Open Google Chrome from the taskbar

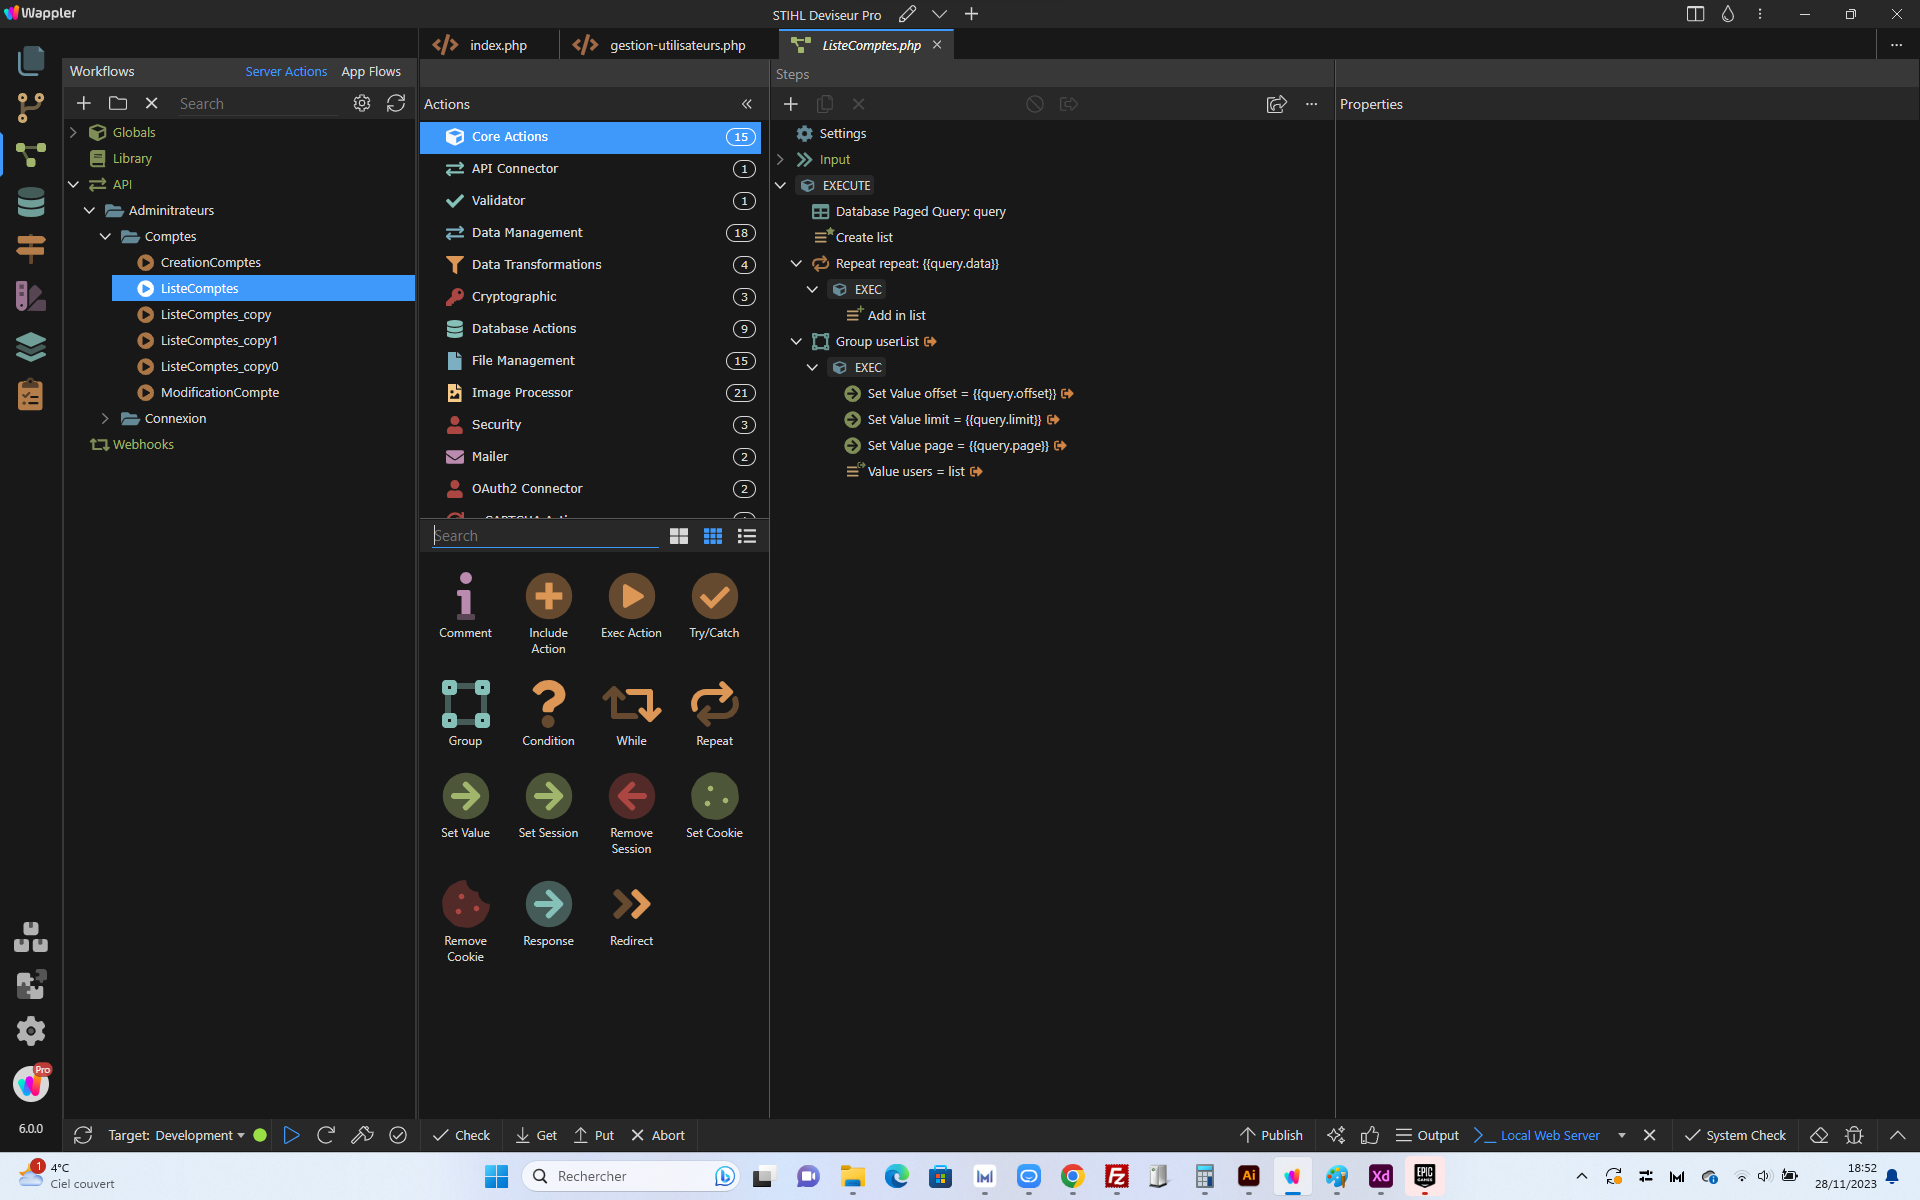pos(1073,1176)
